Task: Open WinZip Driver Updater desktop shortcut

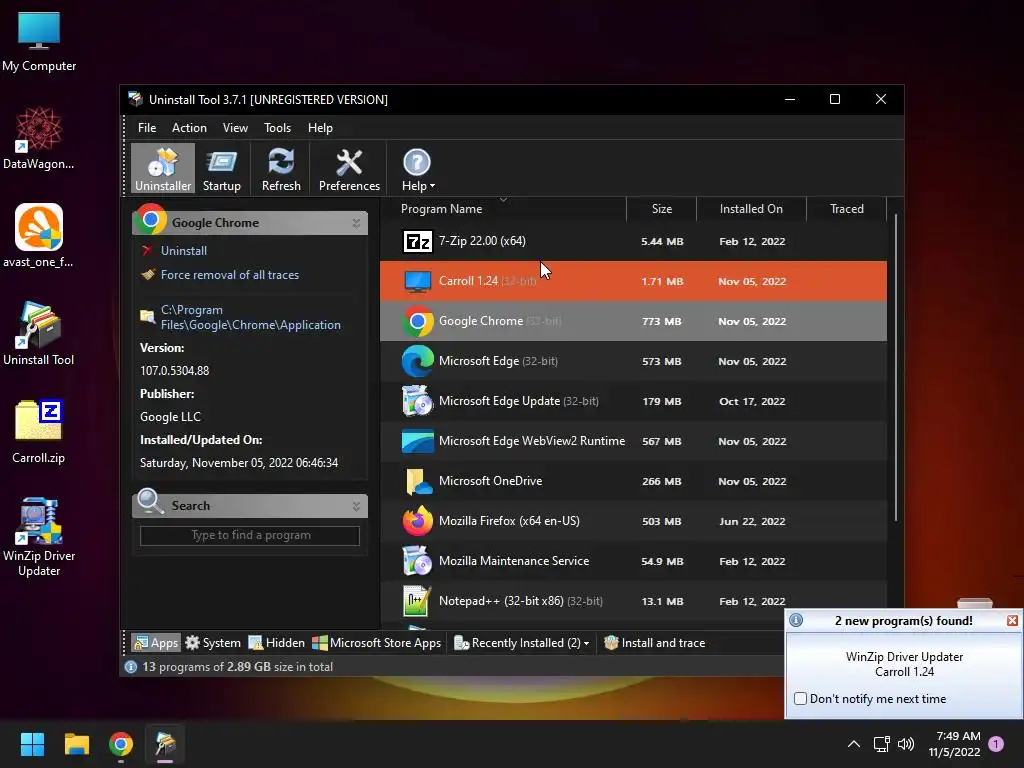Action: 39,537
